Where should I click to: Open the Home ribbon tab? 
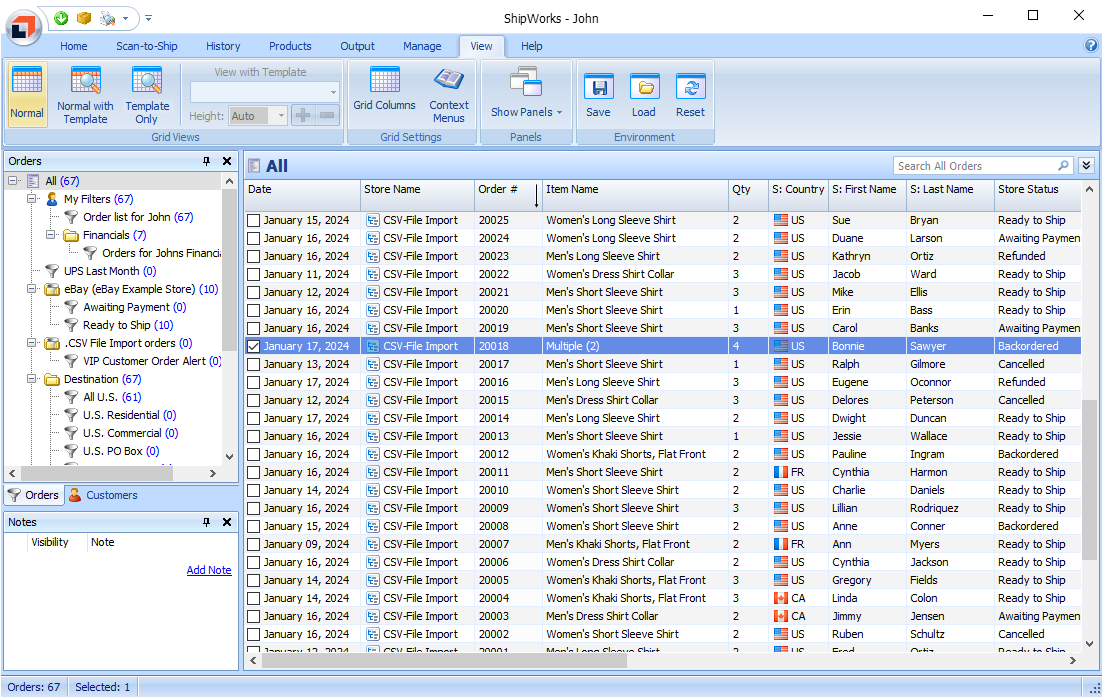74,46
